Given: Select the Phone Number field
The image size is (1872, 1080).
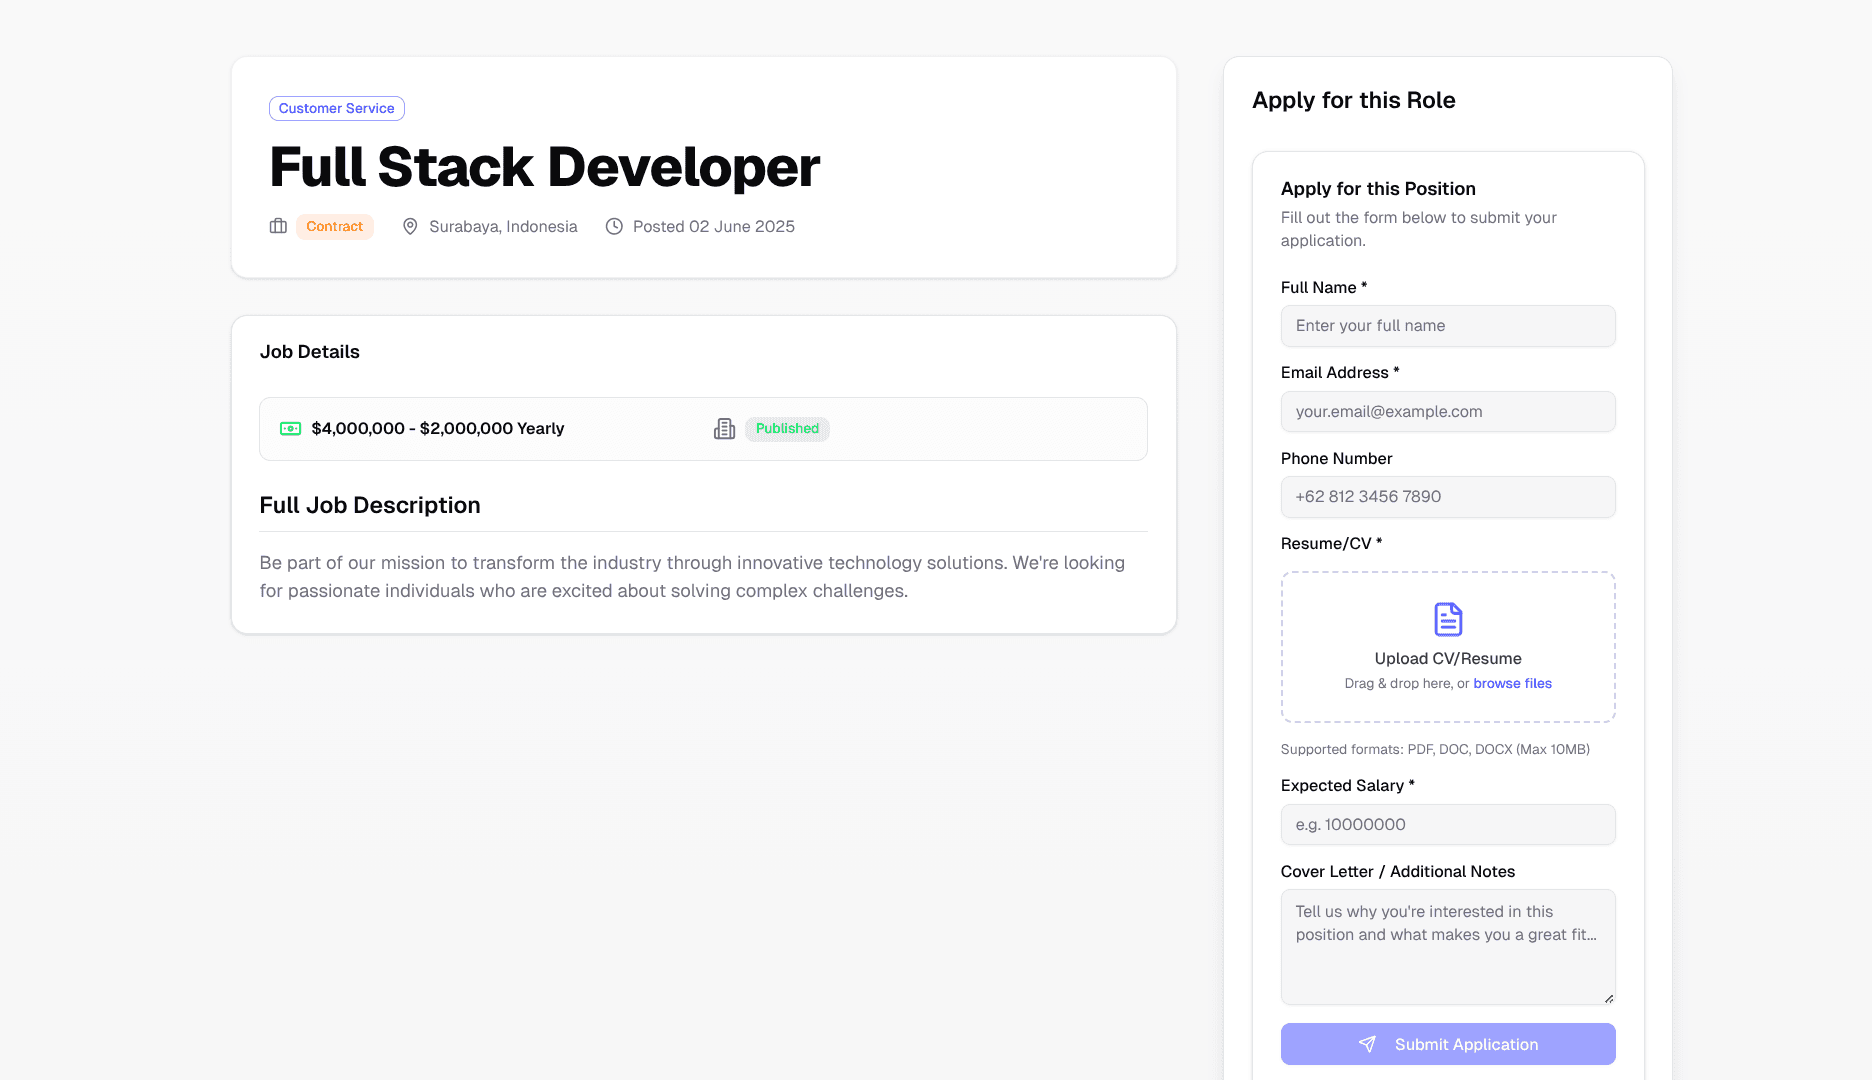Looking at the screenshot, I should [1447, 496].
